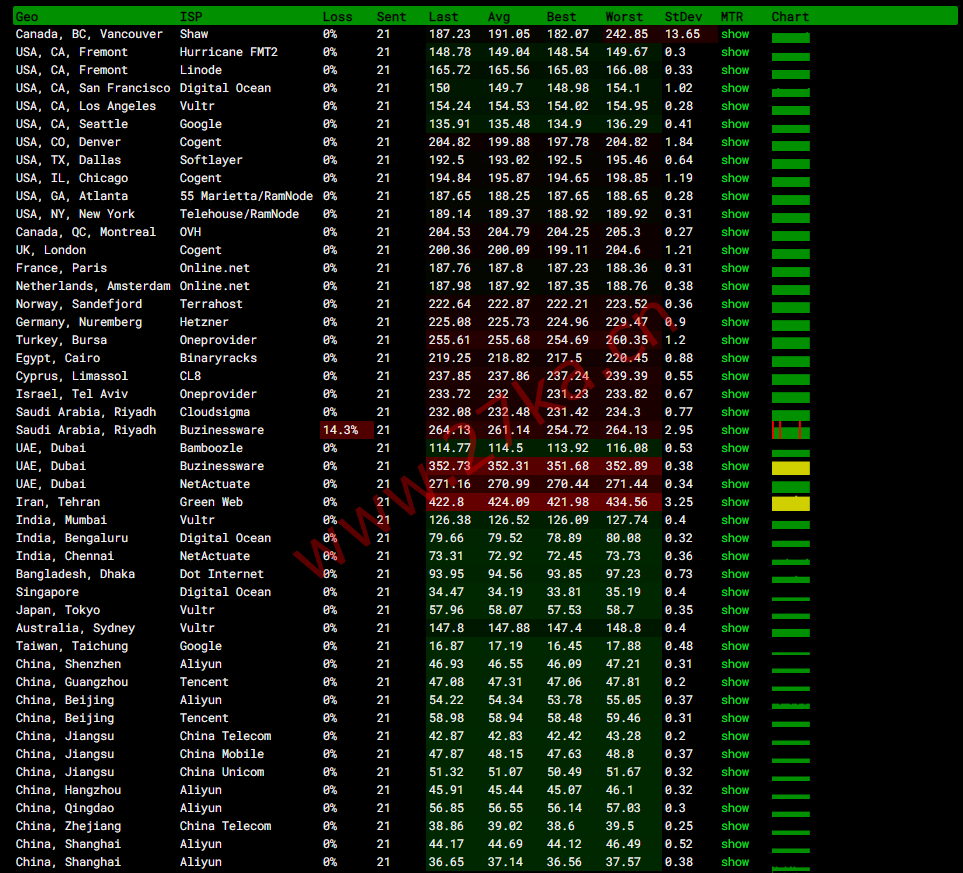Show MTR for Dallas Softlayer
963x873 pixels.
point(735,160)
